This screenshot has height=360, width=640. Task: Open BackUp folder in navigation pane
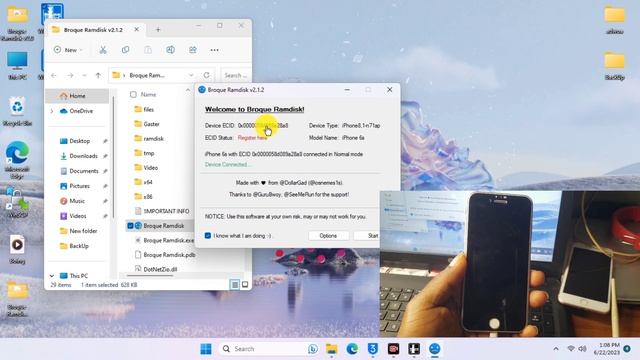click(79, 246)
